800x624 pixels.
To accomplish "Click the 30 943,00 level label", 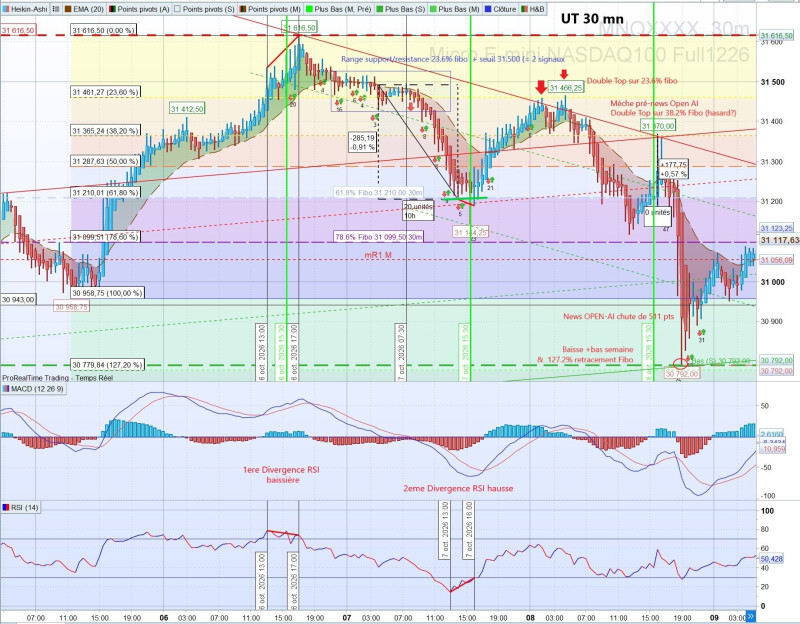I will point(18,299).
